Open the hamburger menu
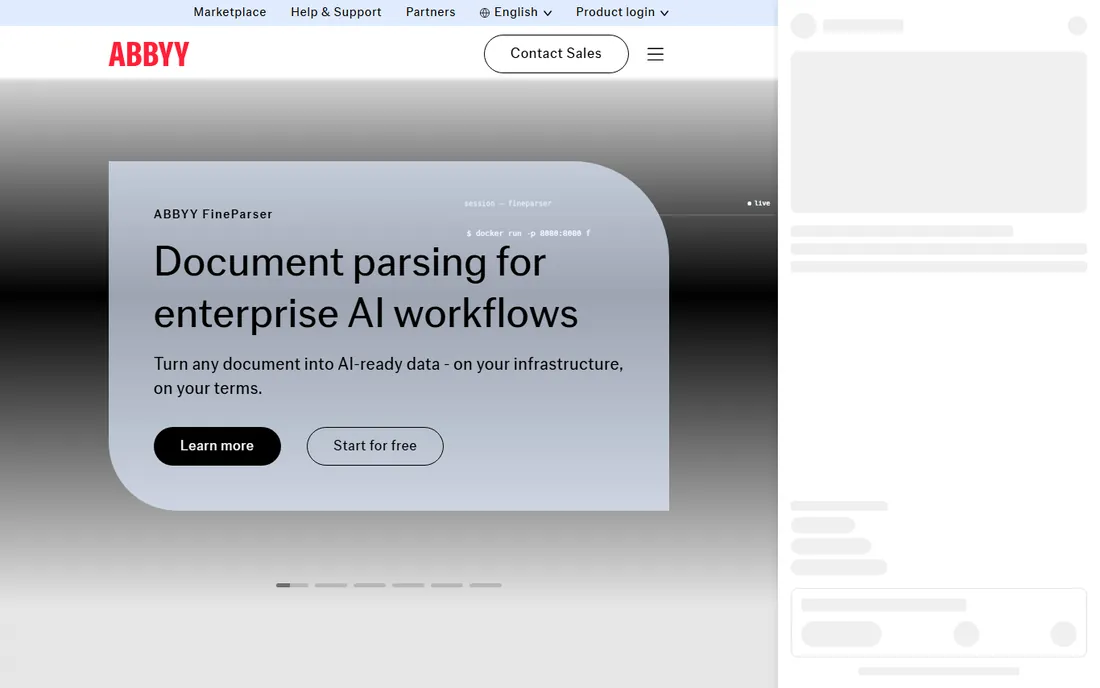This screenshot has height=688, width=1100. click(x=655, y=54)
